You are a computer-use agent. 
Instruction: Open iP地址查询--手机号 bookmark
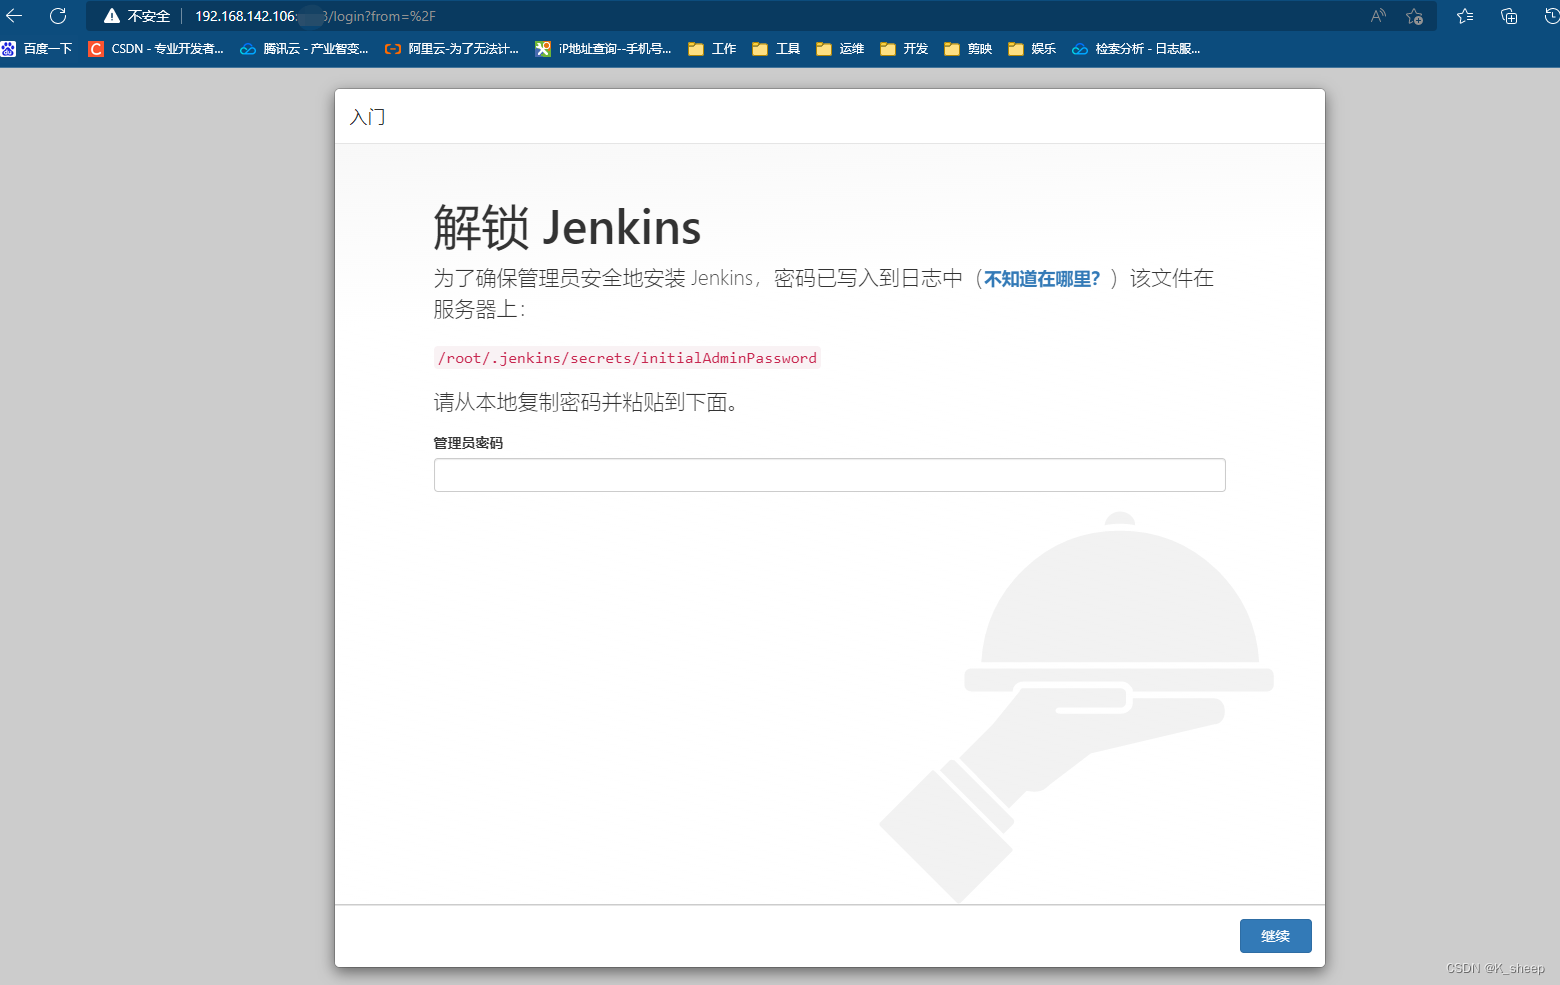point(603,49)
